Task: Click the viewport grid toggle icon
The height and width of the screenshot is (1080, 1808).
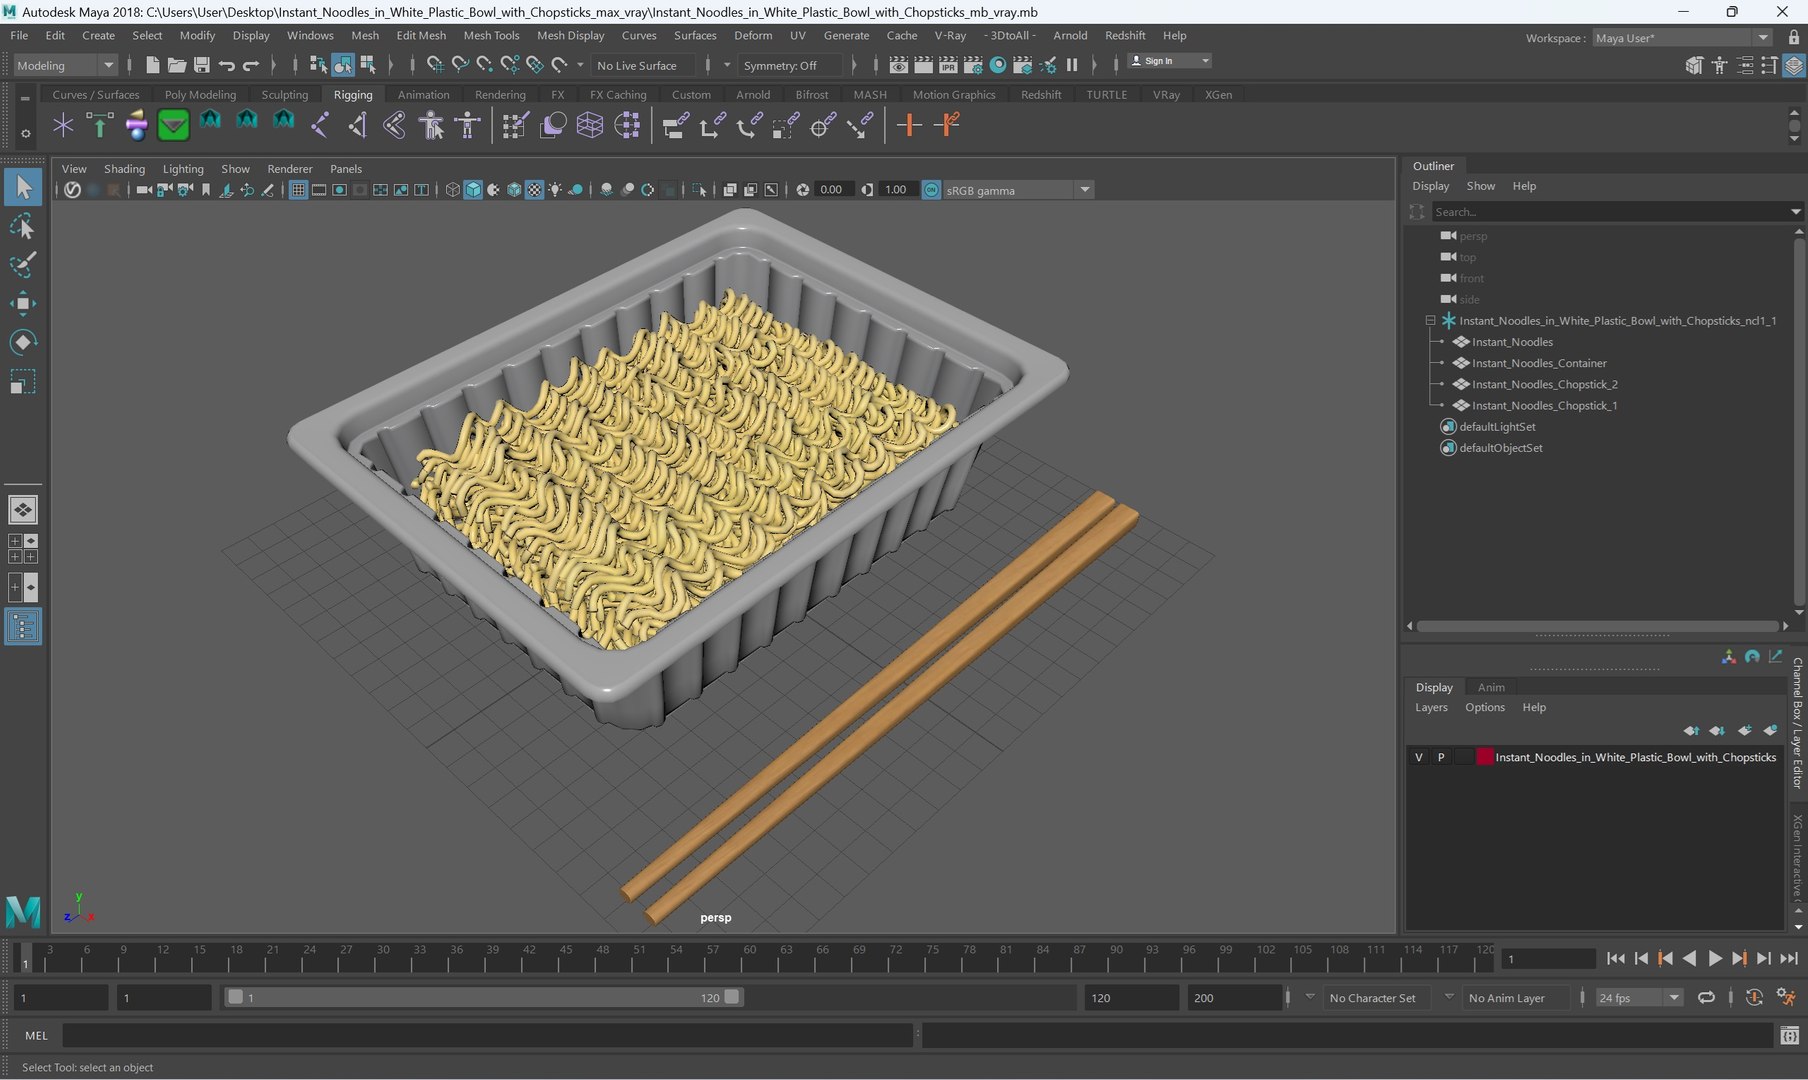Action: coord(298,190)
